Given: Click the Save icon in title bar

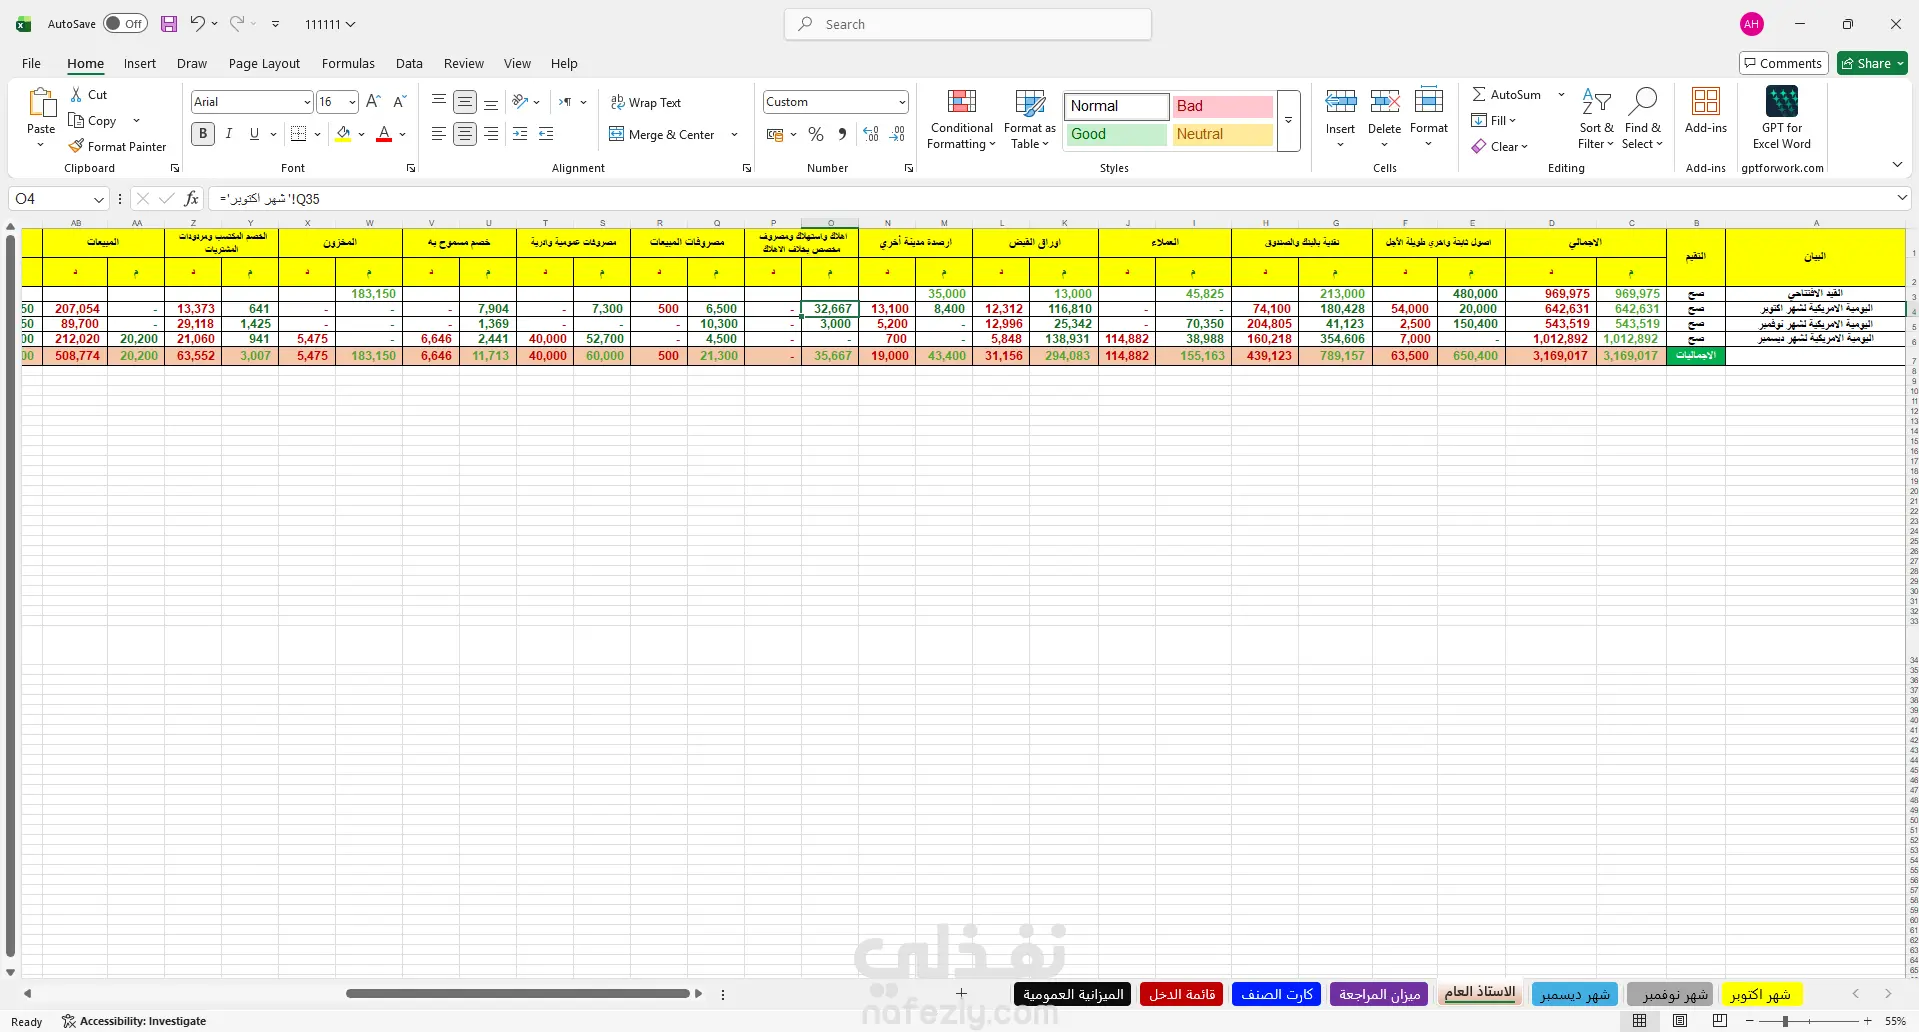Looking at the screenshot, I should point(169,24).
